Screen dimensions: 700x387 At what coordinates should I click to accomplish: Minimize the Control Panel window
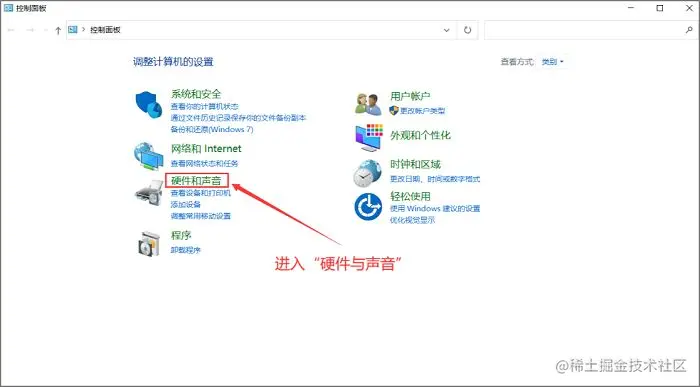click(x=630, y=8)
